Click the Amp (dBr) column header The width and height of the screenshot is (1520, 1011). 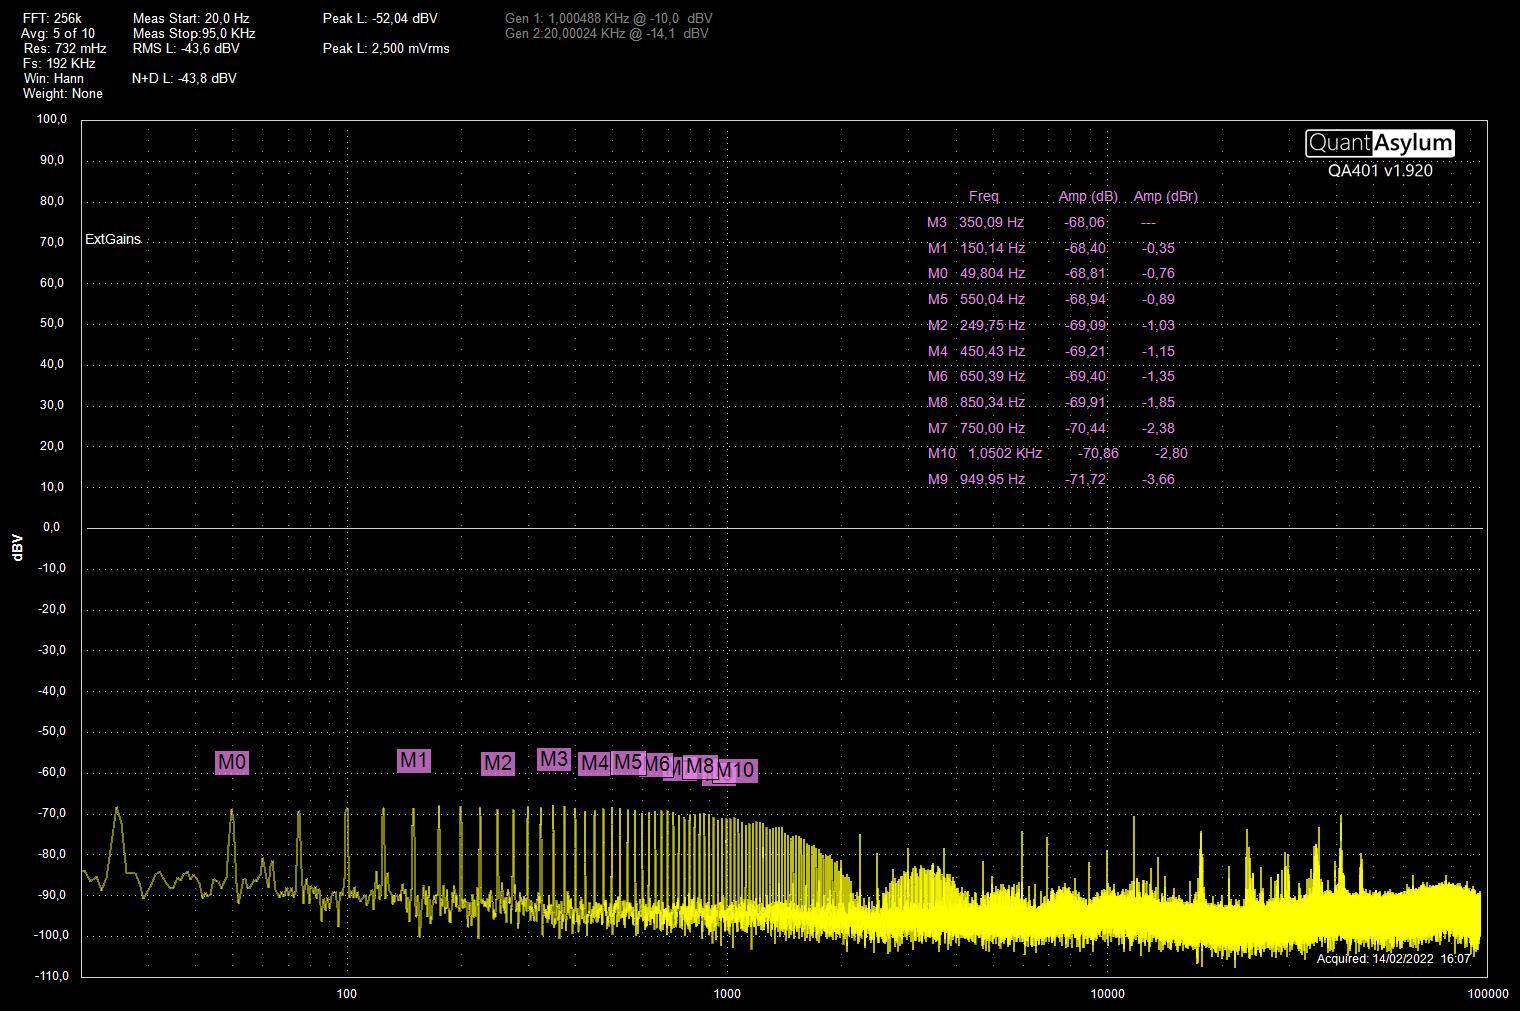[x=1165, y=196]
